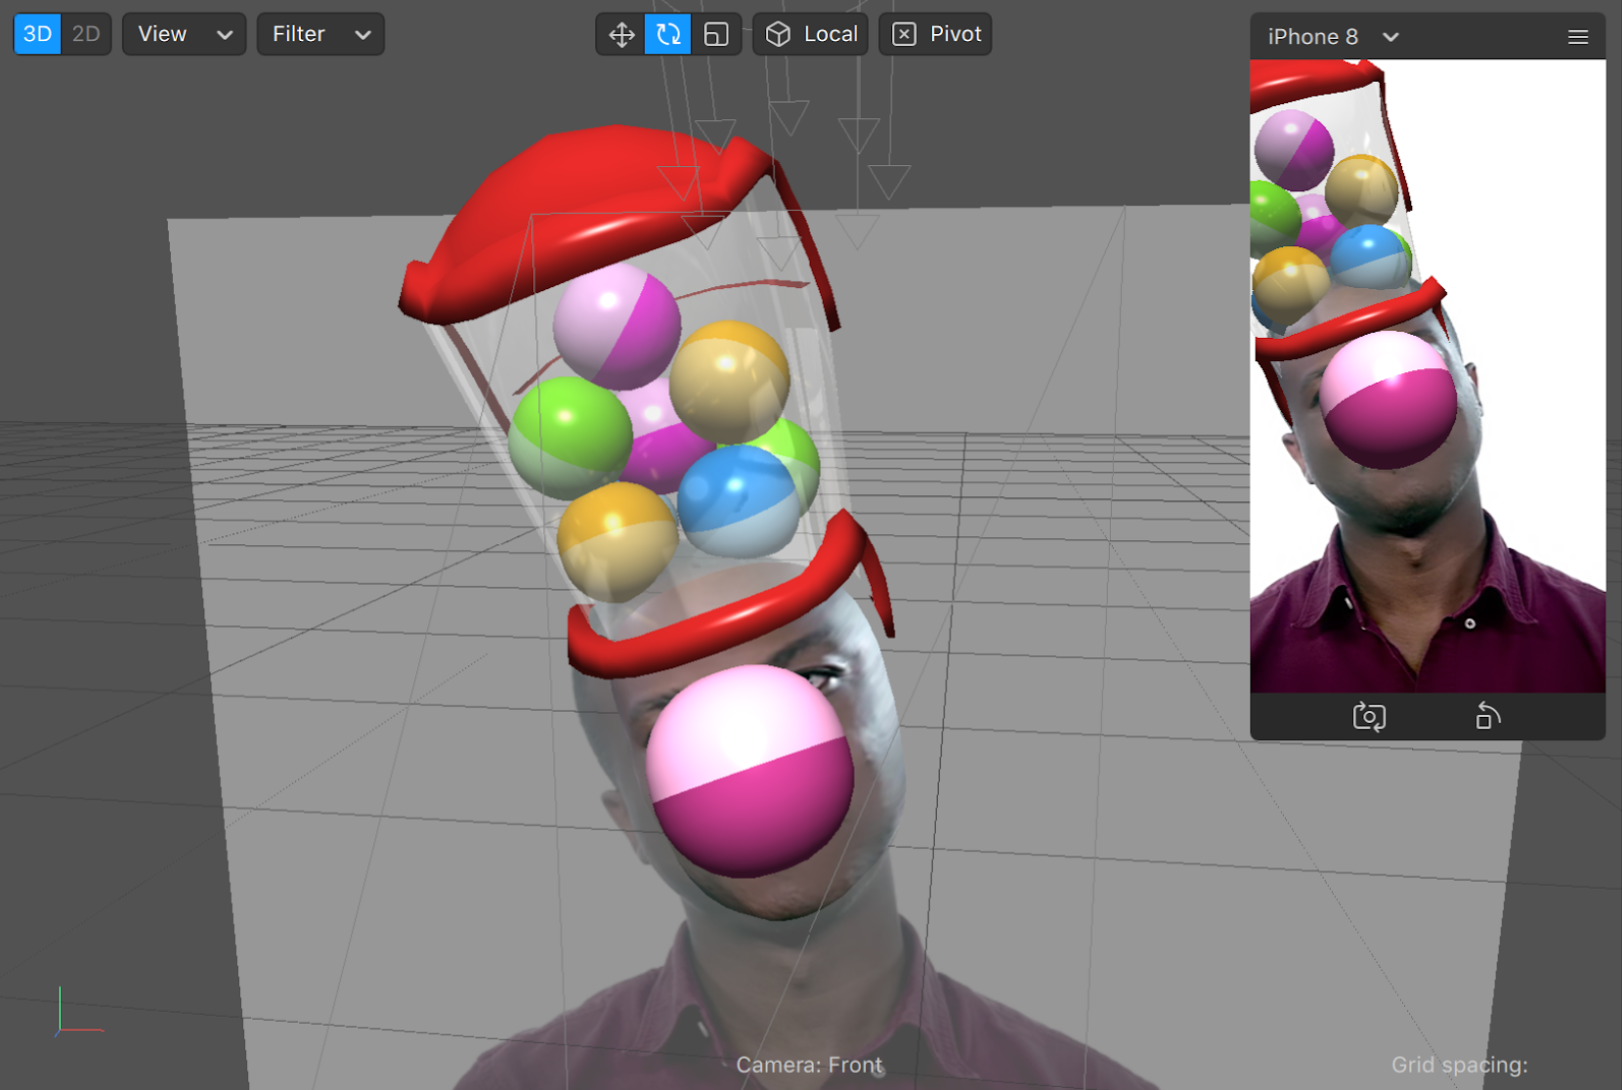Viewport: 1622px width, 1090px height.
Task: Switch viewport to 3D mode
Action: [x=37, y=34]
